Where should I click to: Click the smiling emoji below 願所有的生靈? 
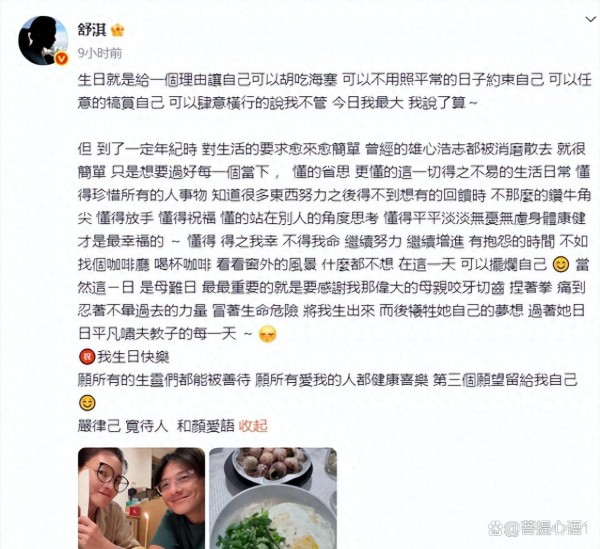[87, 403]
